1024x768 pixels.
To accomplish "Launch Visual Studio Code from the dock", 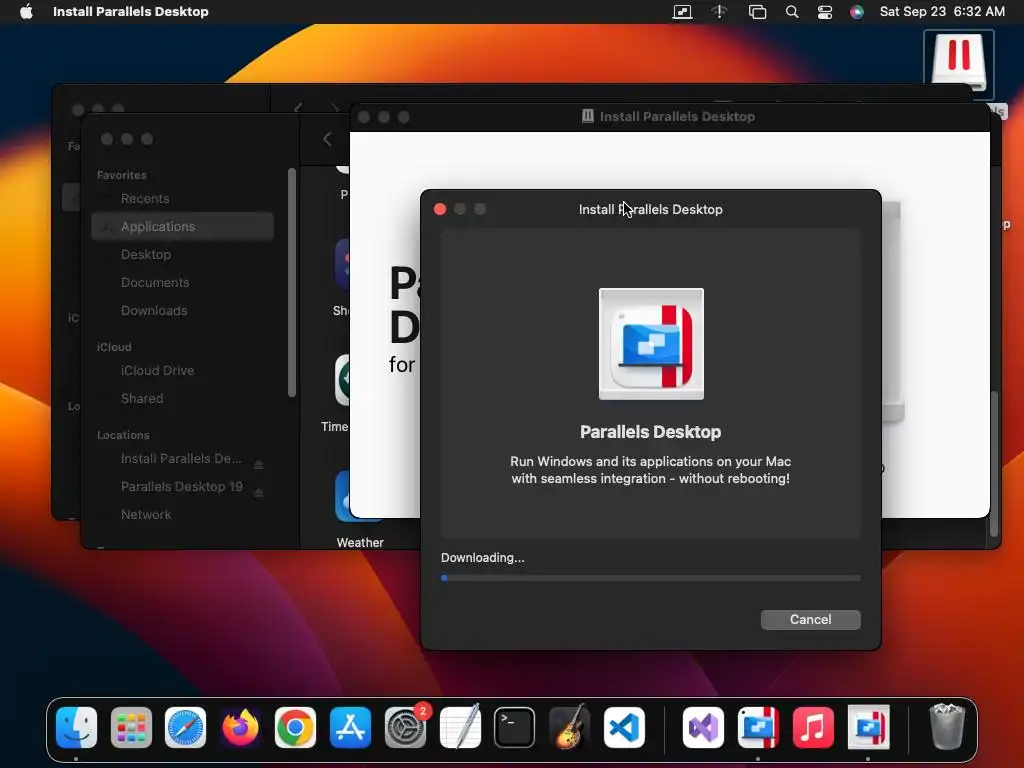I will pos(624,727).
